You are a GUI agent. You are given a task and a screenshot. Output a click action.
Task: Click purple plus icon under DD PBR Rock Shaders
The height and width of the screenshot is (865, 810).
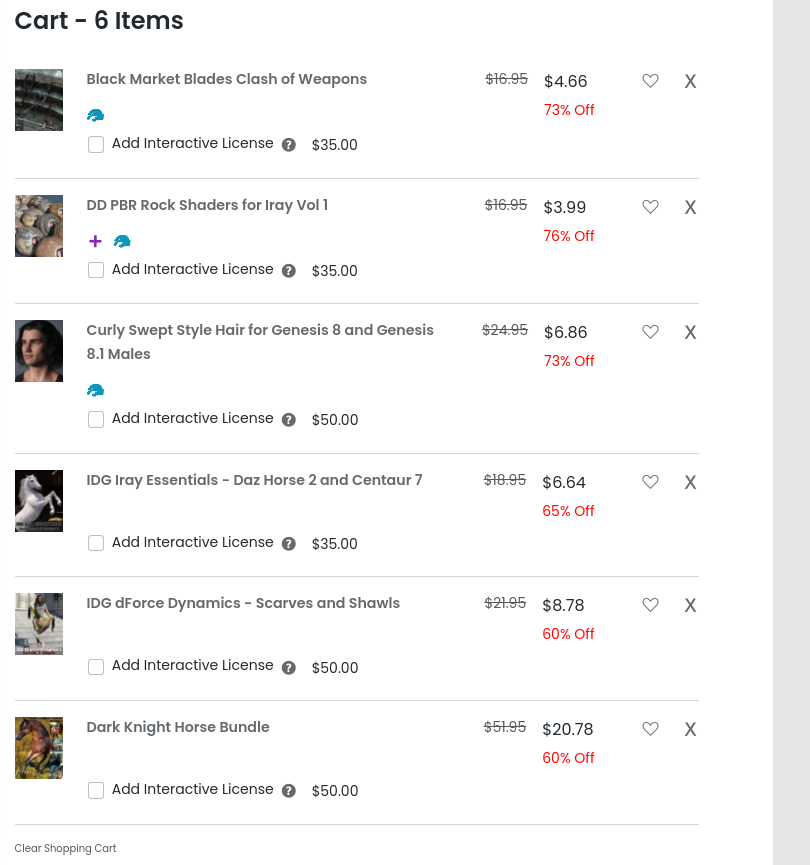pyautogui.click(x=95, y=241)
